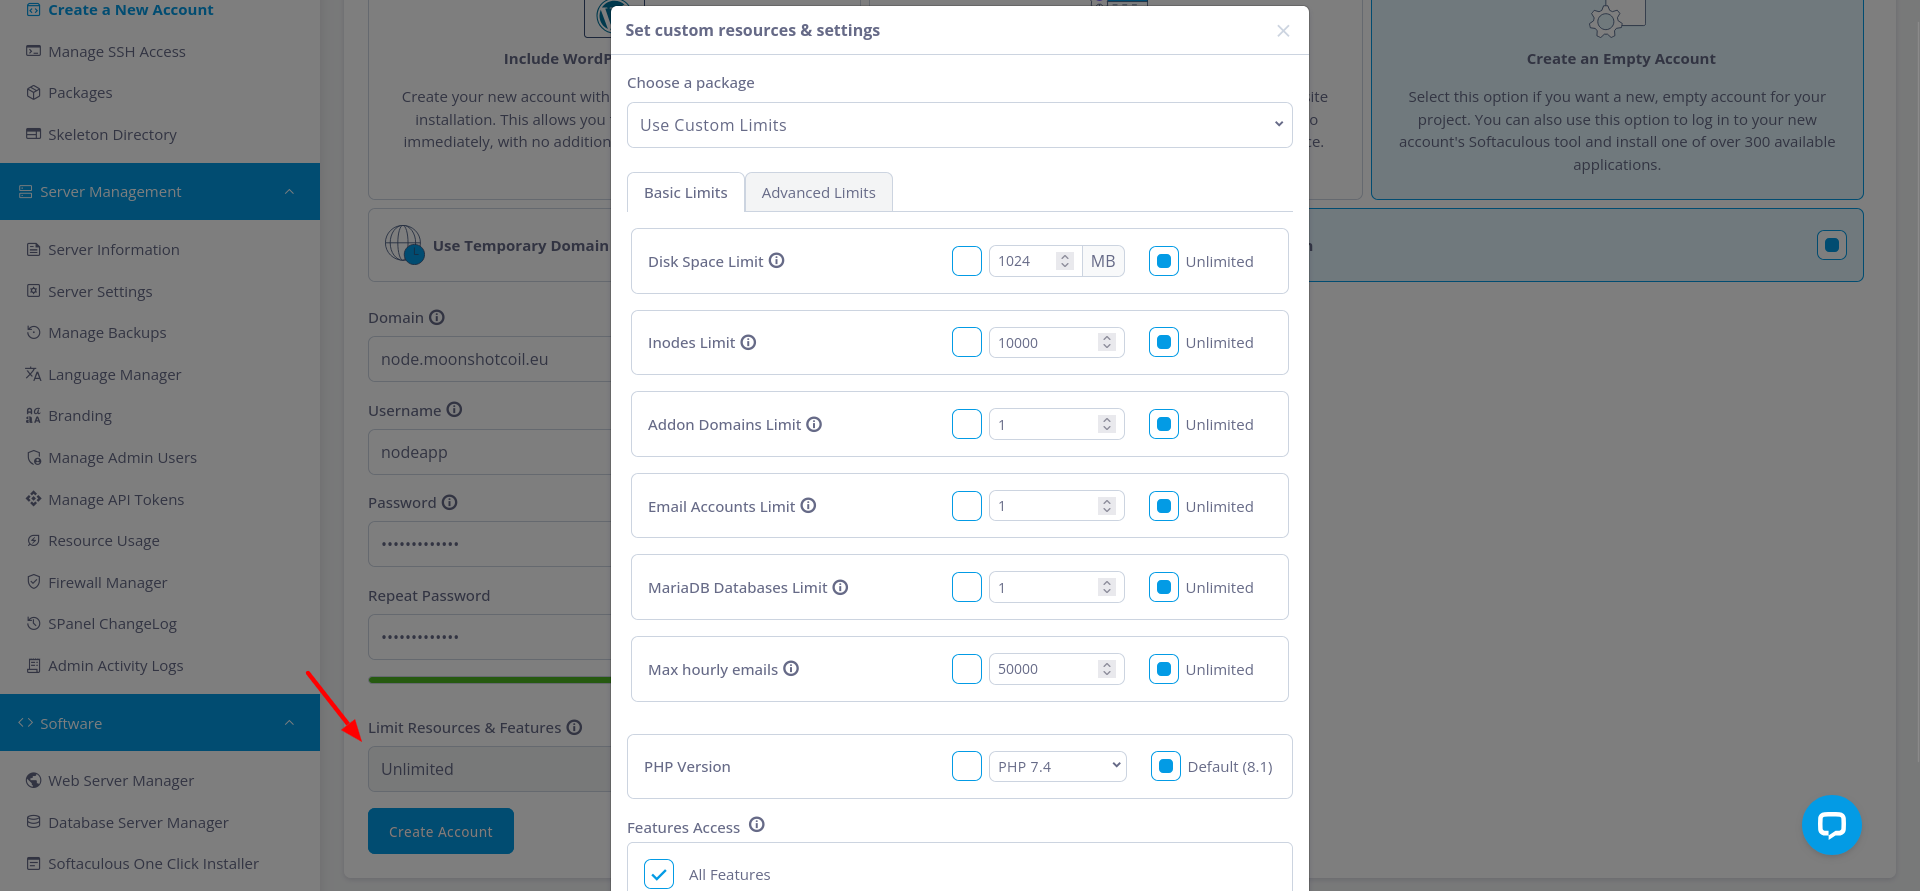1920x891 pixels.
Task: Click the Addon Domains Limit info icon
Action: click(814, 424)
